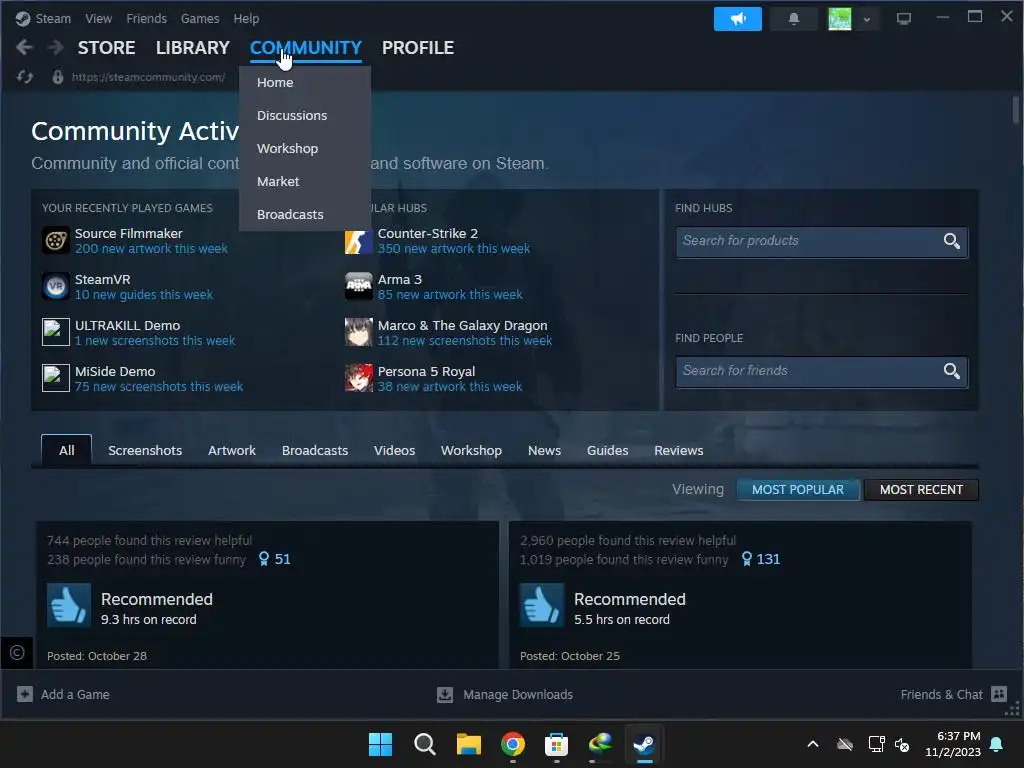1024x768 pixels.
Task: Click the award icon beside 131
Action: (x=746, y=559)
